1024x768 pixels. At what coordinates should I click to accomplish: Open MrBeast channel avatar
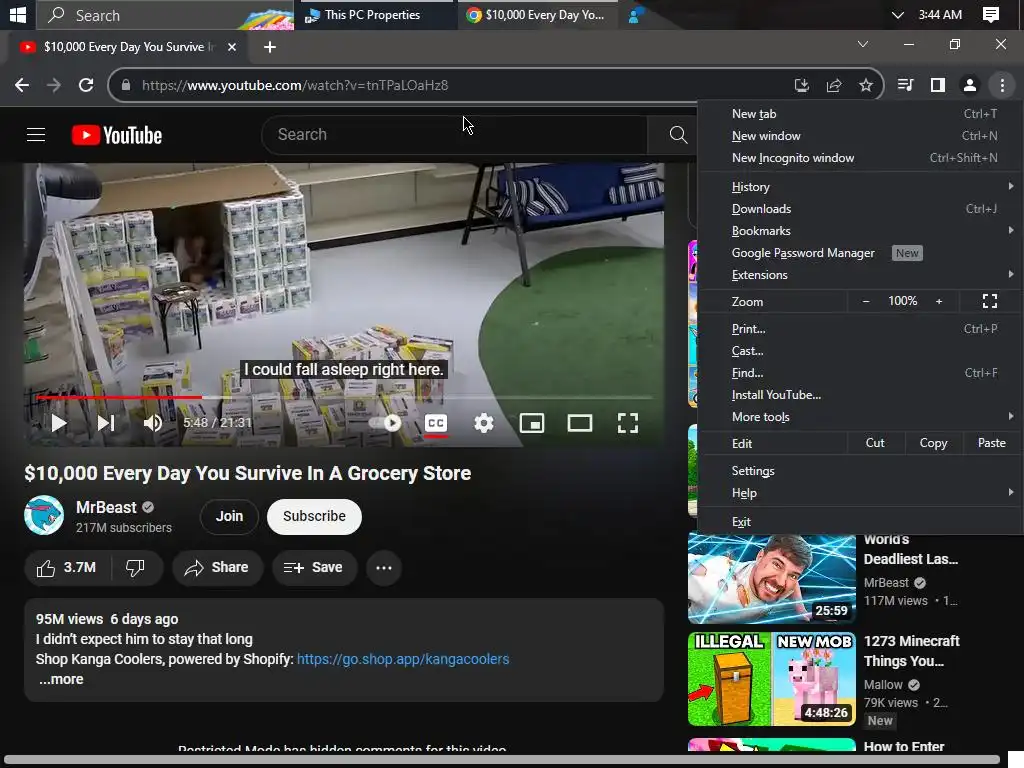(x=44, y=515)
